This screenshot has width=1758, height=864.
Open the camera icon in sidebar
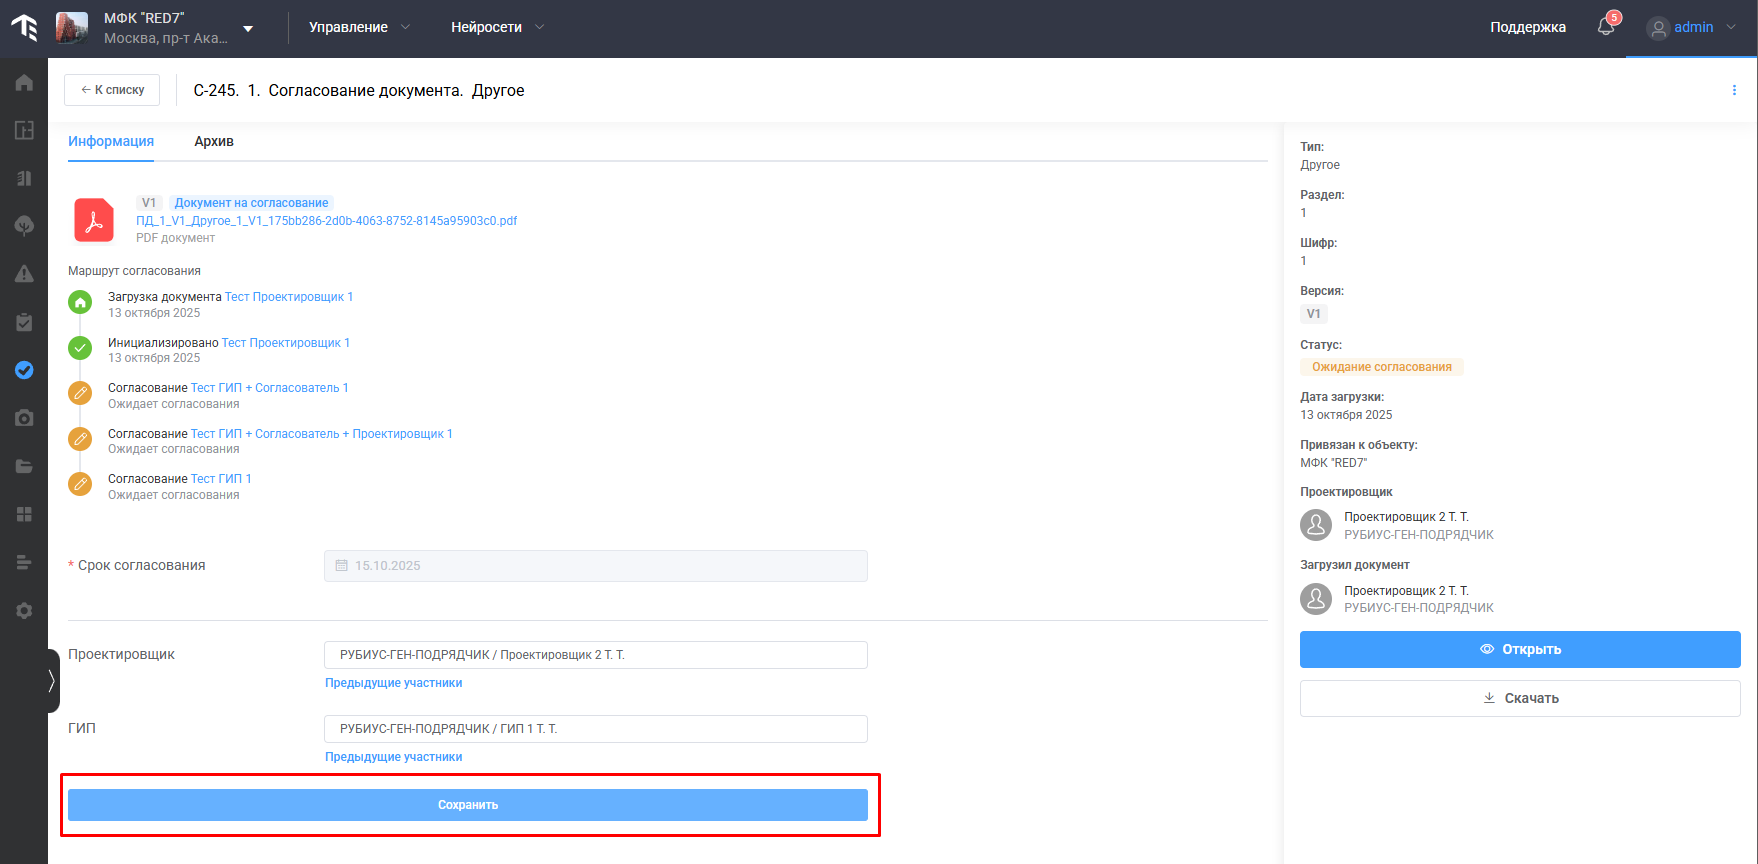(24, 418)
